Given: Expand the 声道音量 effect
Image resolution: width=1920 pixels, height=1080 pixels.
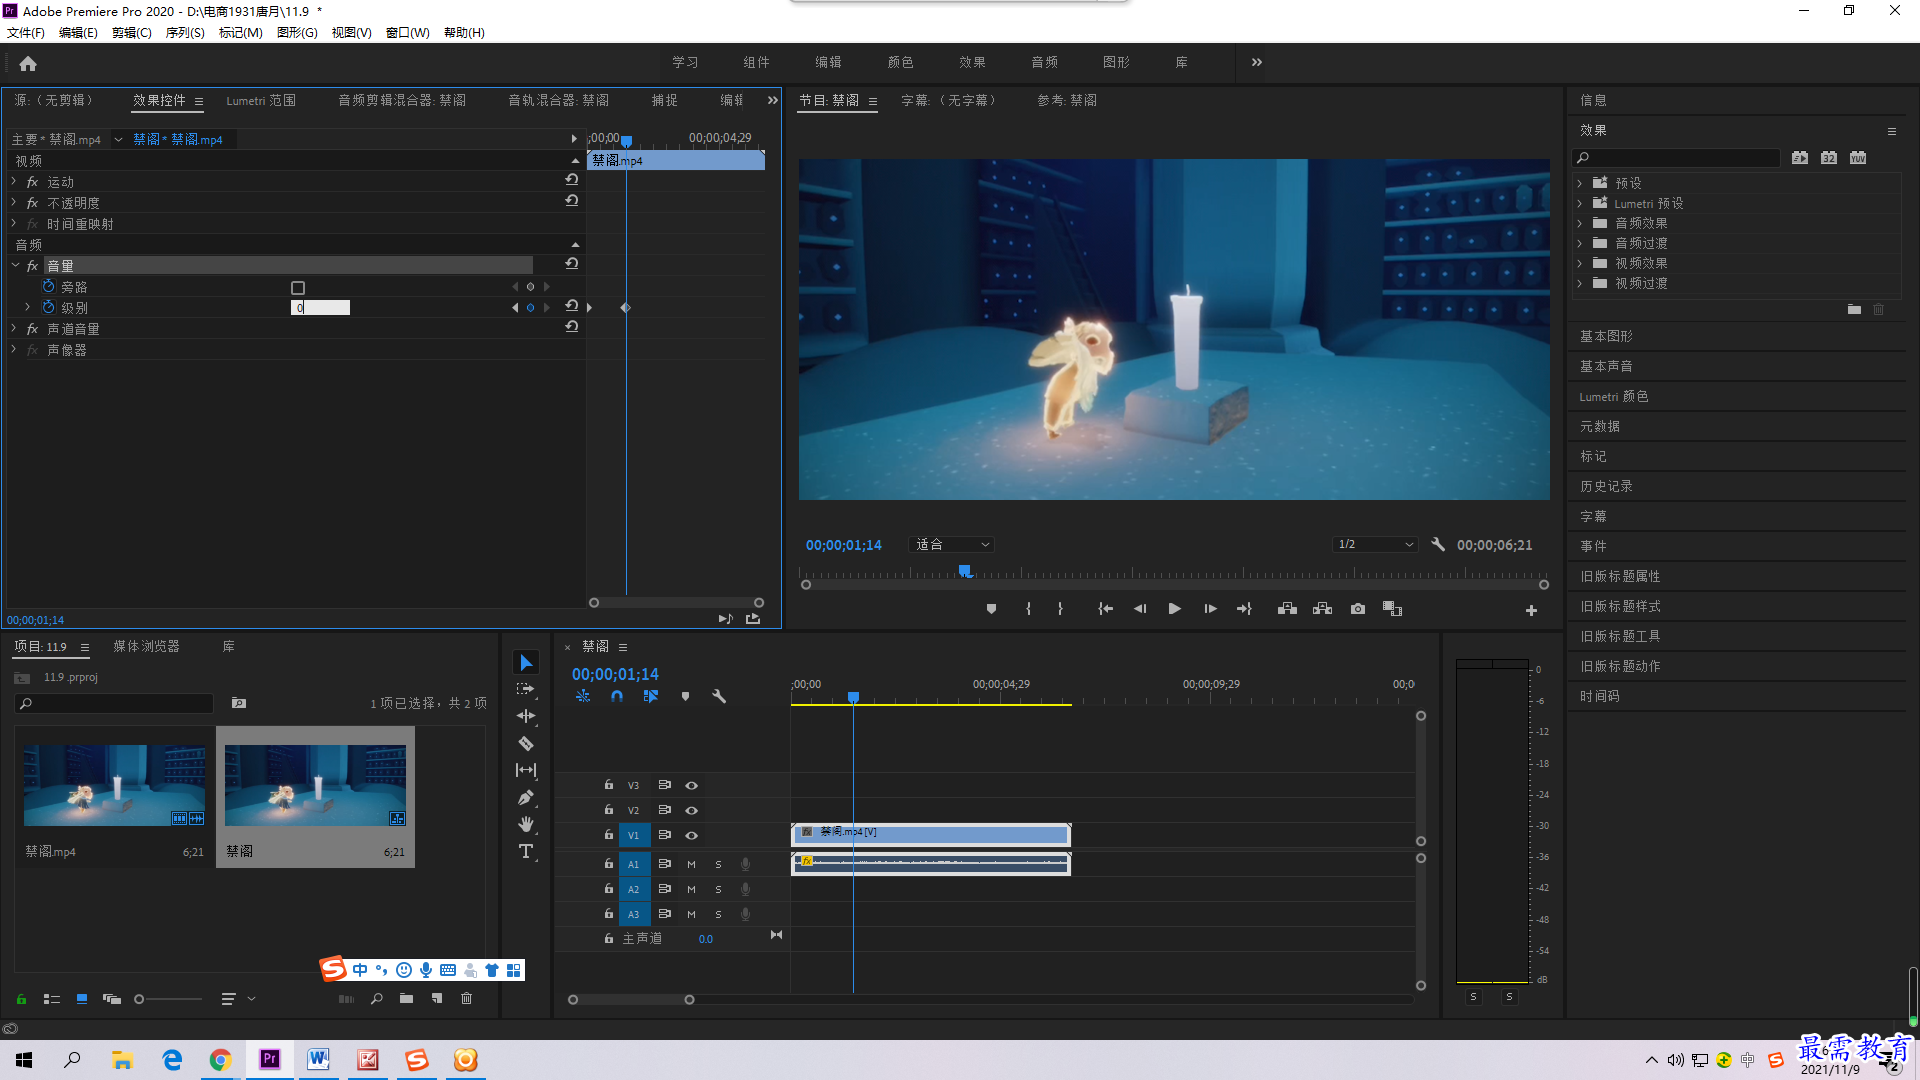Looking at the screenshot, I should click(14, 329).
